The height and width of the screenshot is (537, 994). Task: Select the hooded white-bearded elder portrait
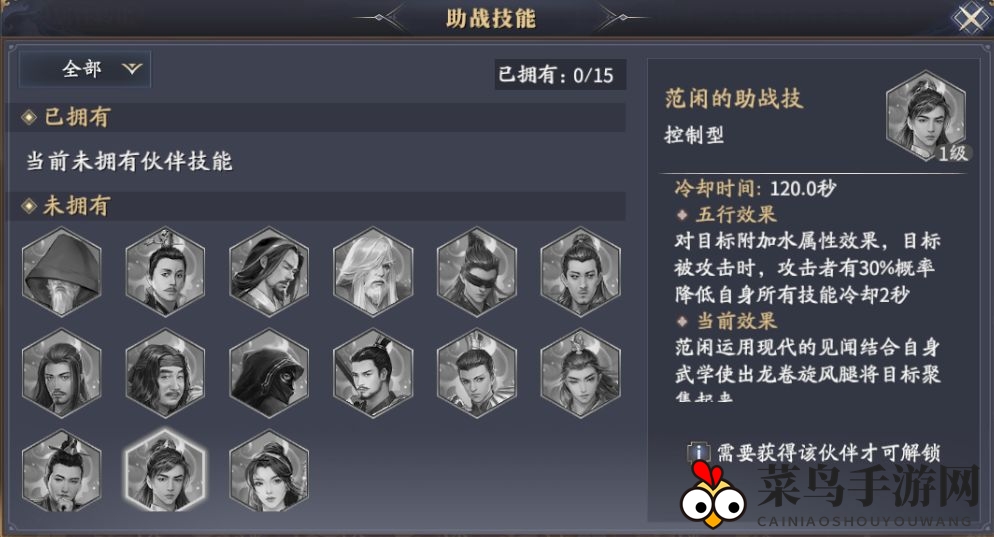click(61, 272)
